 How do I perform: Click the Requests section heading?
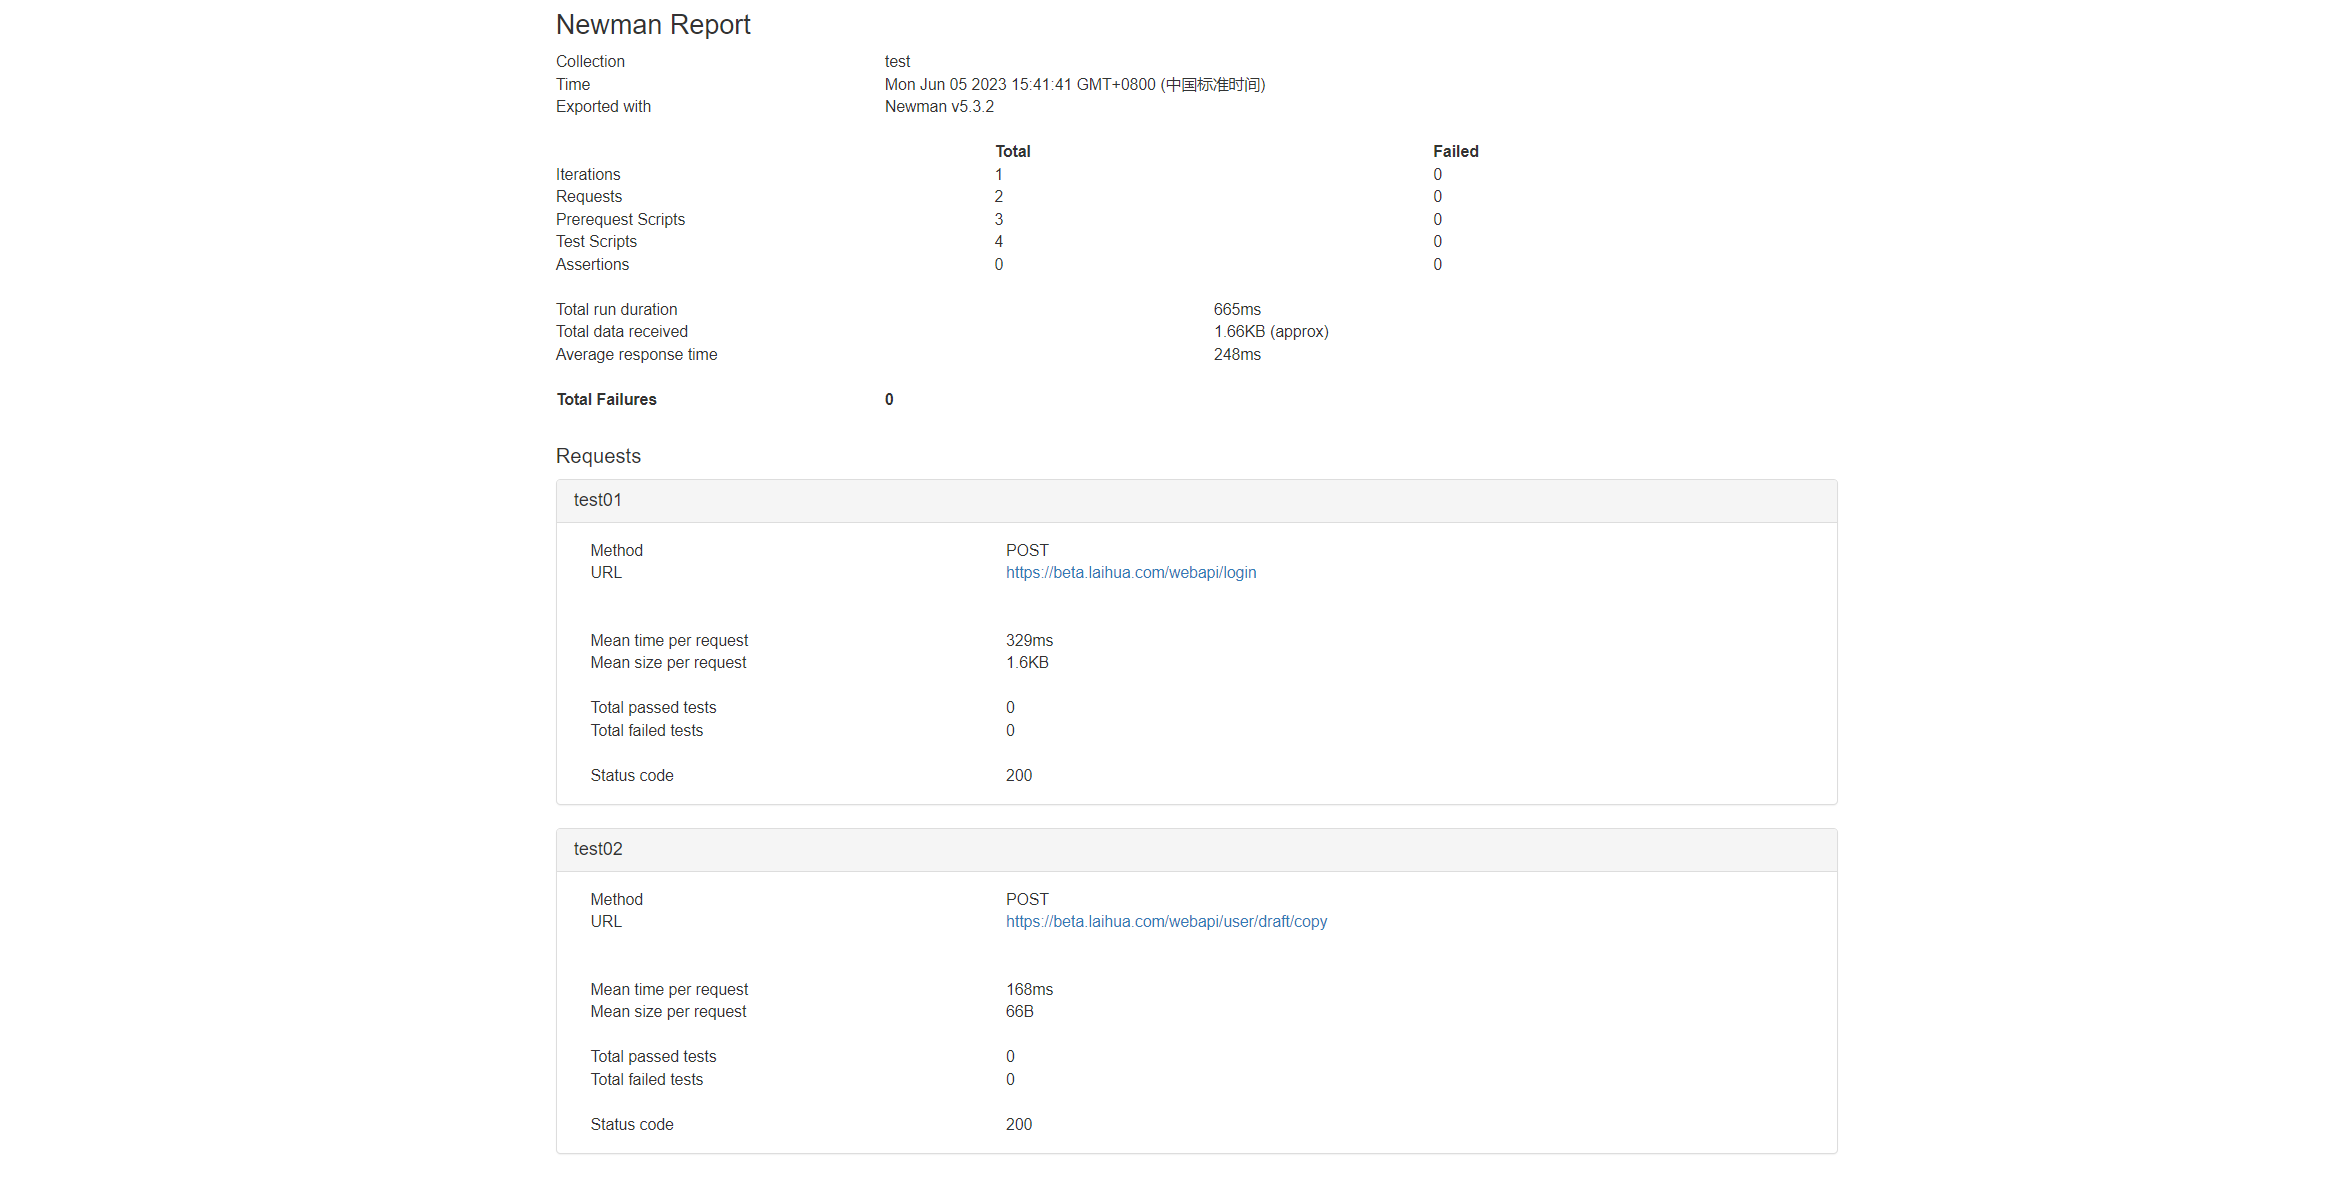(x=598, y=456)
